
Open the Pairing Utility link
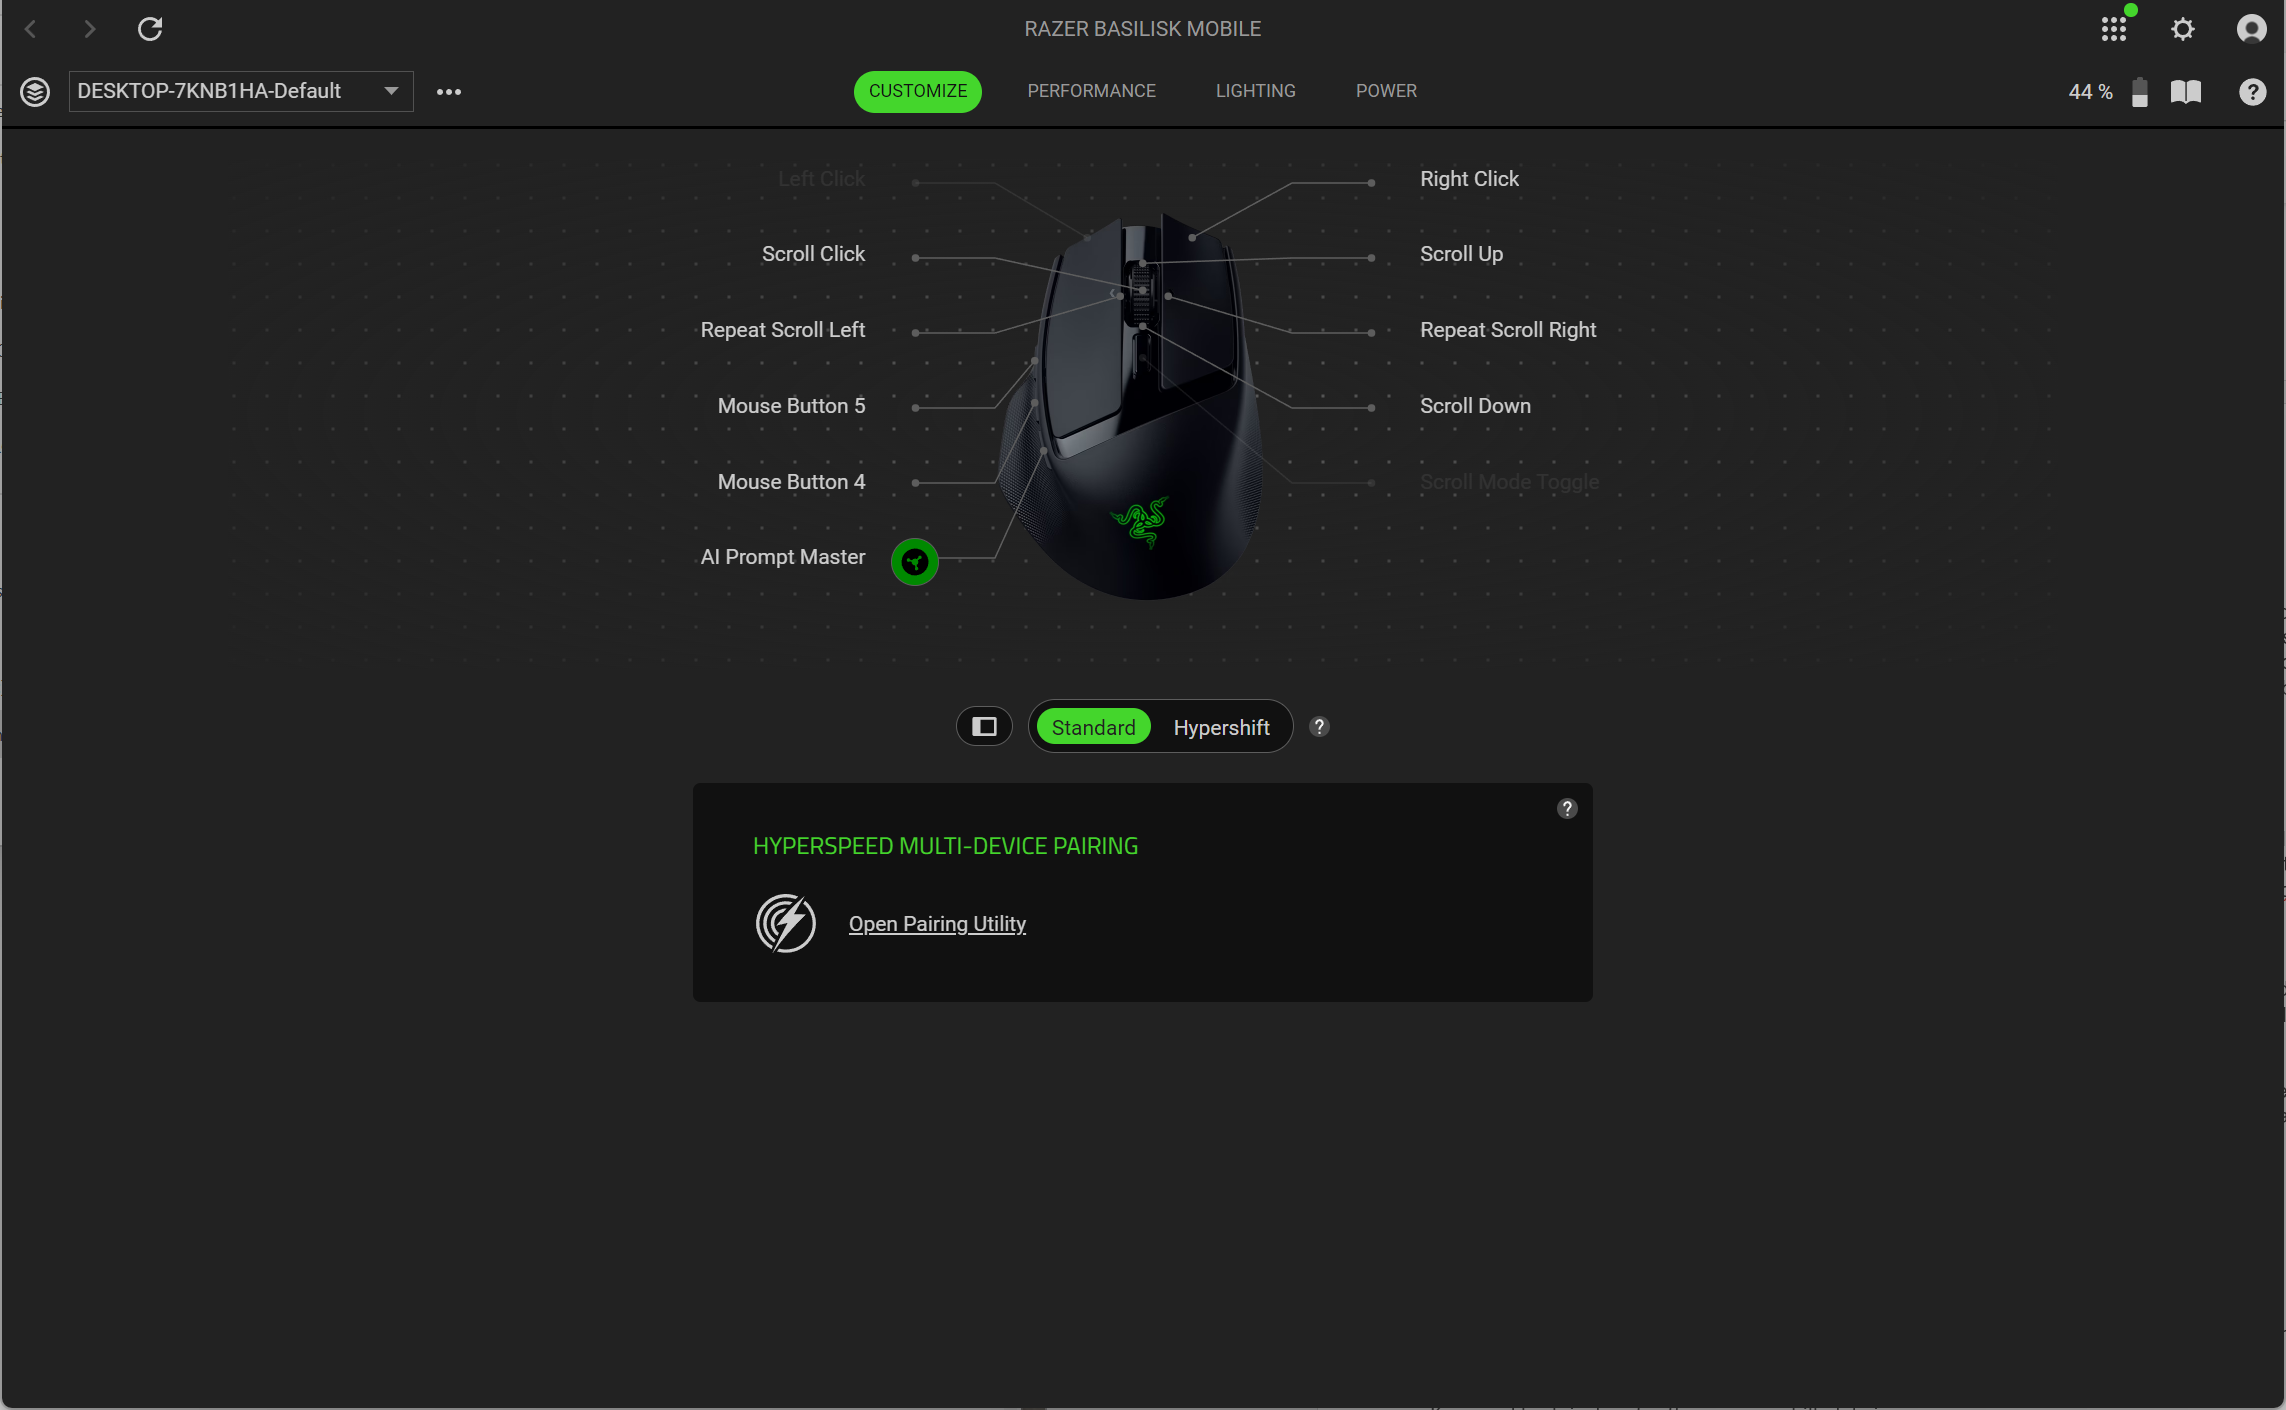(x=937, y=924)
